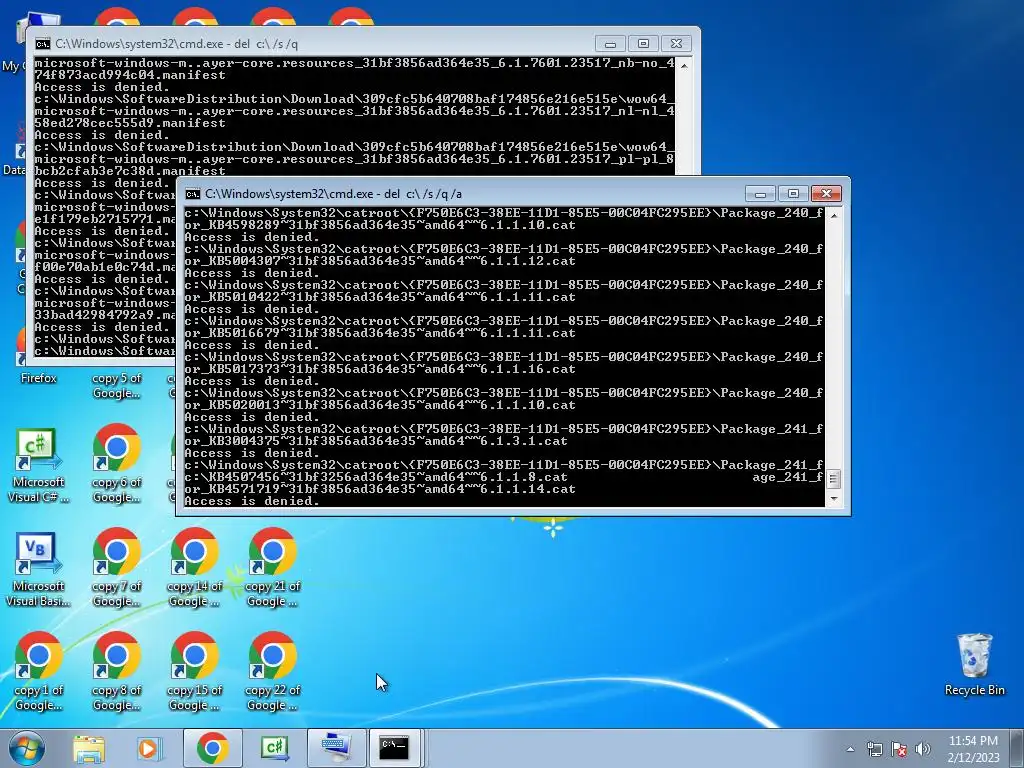Click the line containing 'KB5010422' in front cmd
The width and height of the screenshot is (1024, 768).
pyautogui.click(x=379, y=296)
